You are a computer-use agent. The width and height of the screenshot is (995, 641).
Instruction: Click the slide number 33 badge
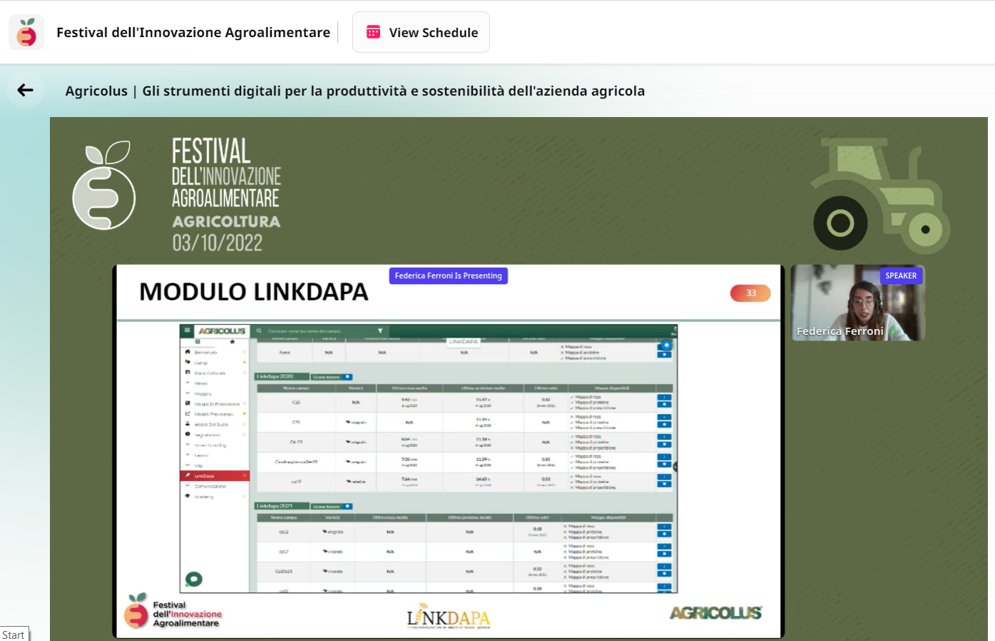[x=750, y=293]
